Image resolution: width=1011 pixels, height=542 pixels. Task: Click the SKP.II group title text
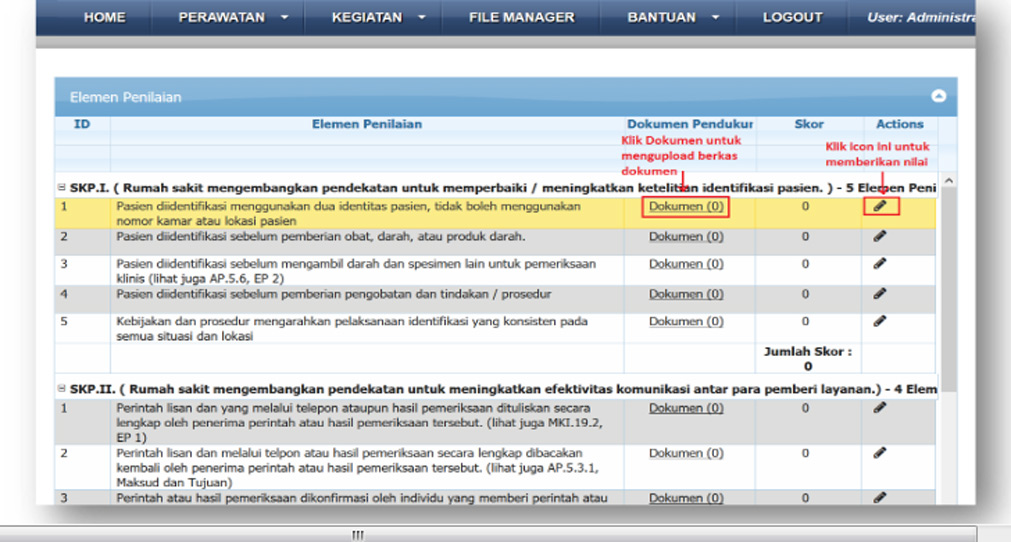503,389
